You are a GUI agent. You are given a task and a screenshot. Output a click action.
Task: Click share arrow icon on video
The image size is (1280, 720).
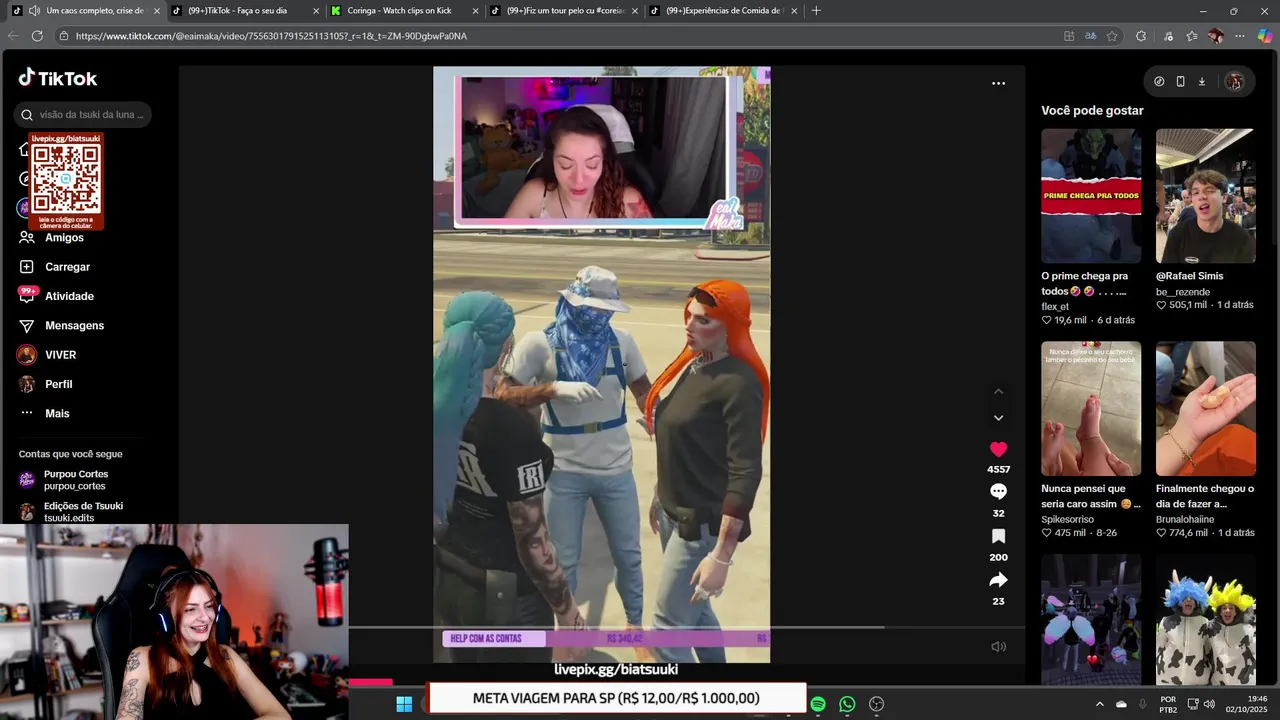click(x=998, y=580)
